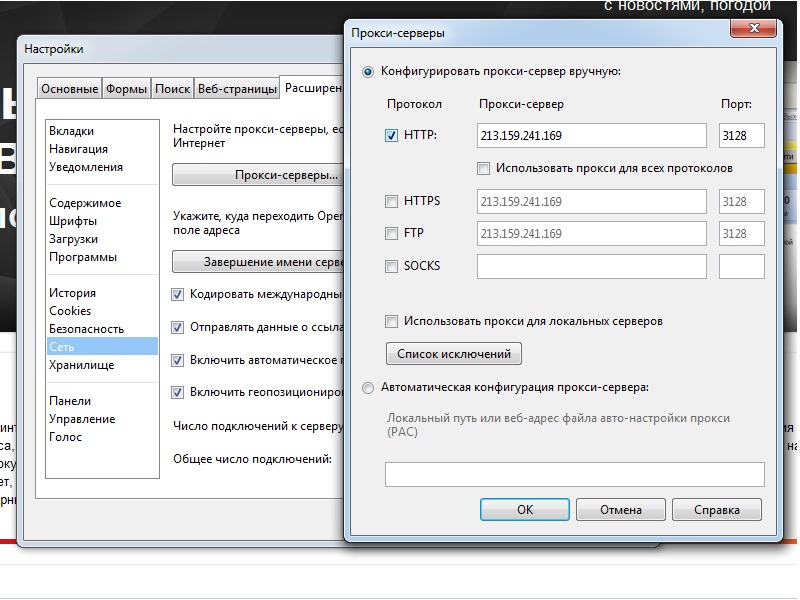Open the Веб-страницы tab
The image size is (800, 600).
coord(237,89)
